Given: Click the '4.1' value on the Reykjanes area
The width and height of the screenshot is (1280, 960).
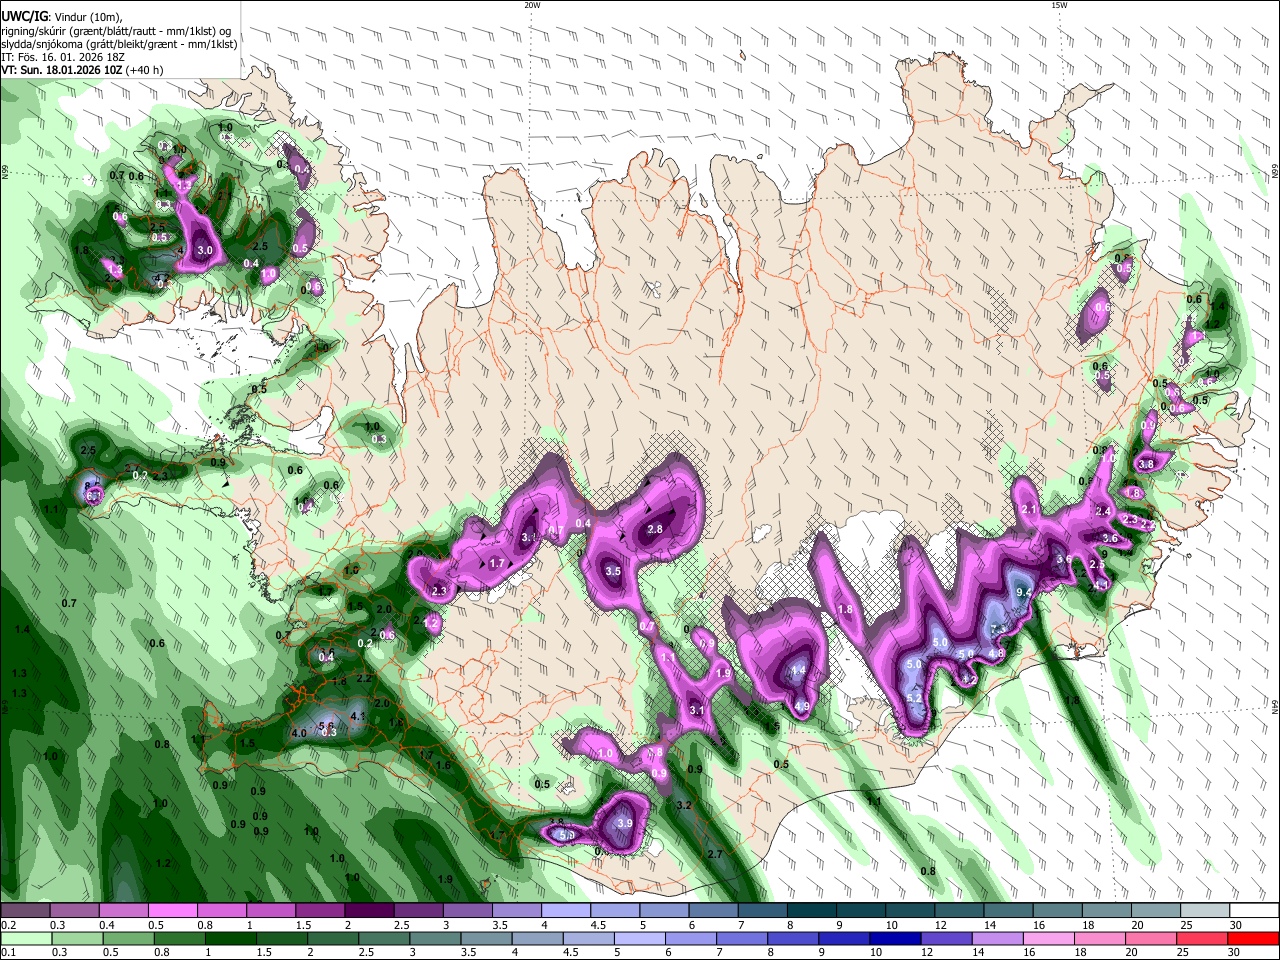Looking at the screenshot, I should point(358,716).
